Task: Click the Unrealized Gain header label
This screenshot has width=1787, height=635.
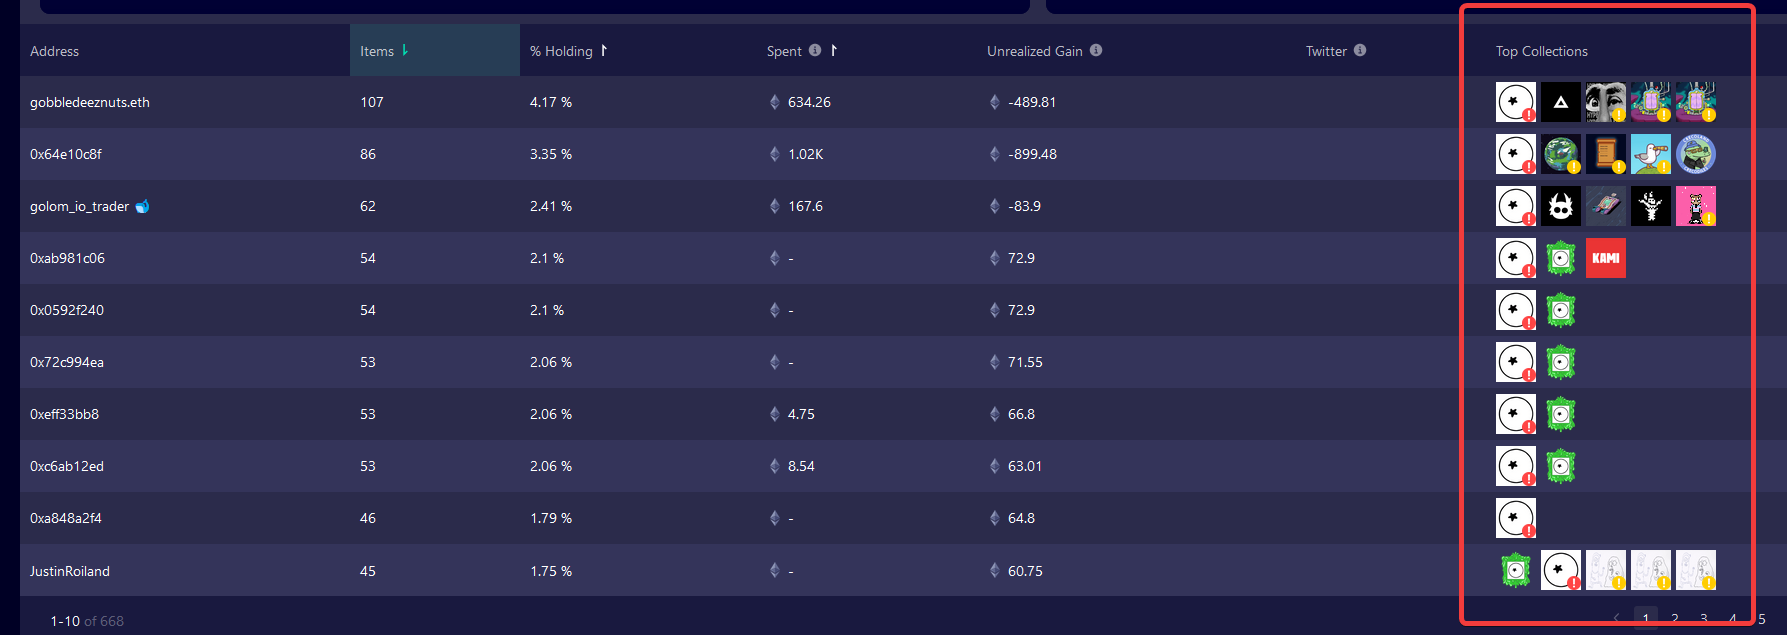Action: (x=1034, y=51)
